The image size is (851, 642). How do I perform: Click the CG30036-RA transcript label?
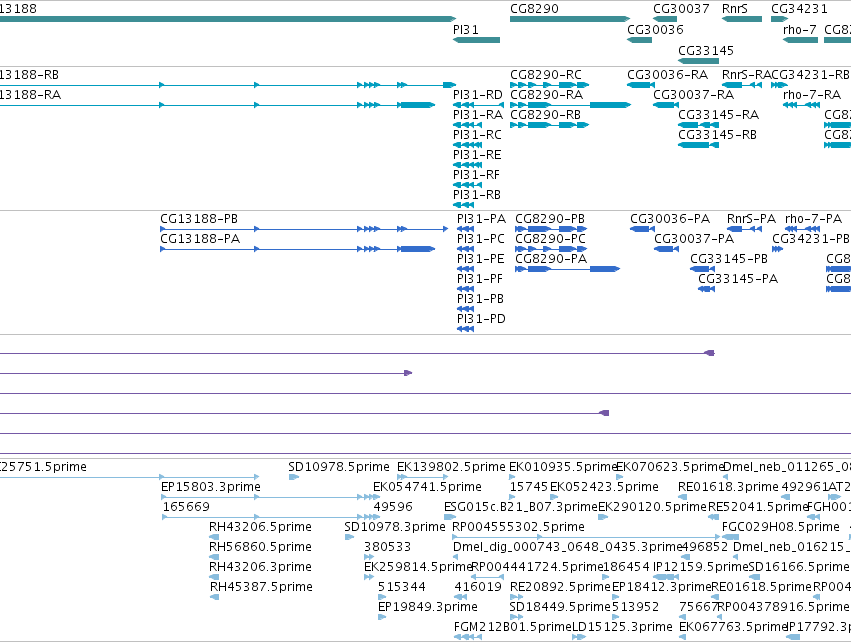[668, 75]
